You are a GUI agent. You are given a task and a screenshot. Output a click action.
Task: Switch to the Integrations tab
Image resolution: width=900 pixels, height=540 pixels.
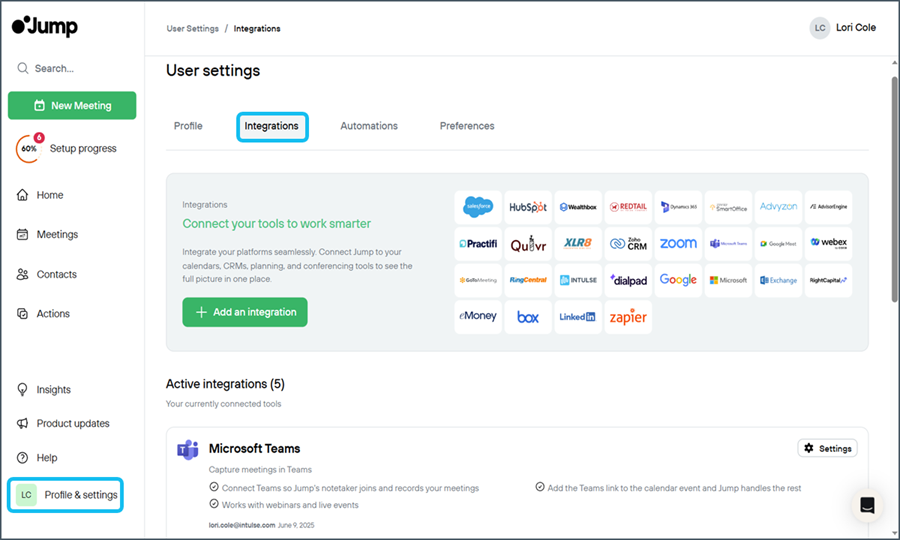(272, 127)
